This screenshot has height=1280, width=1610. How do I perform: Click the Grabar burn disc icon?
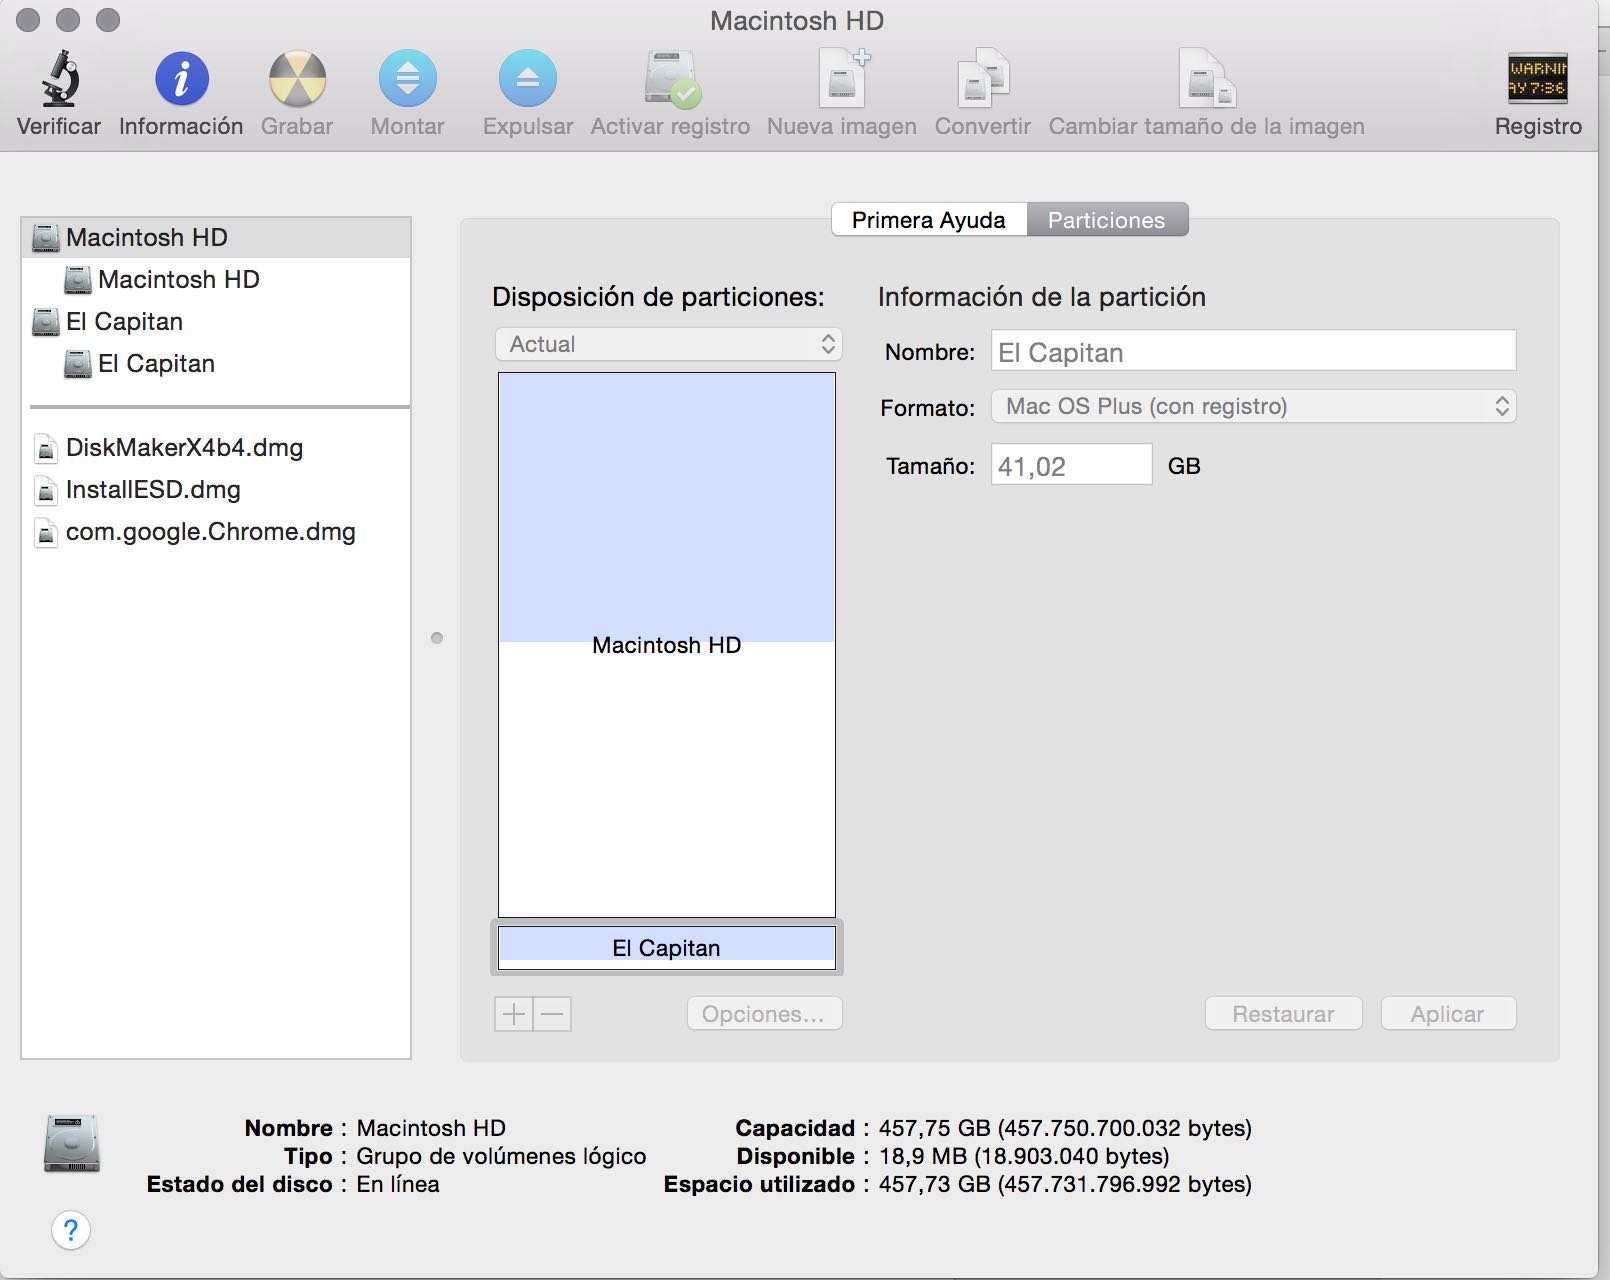(297, 80)
